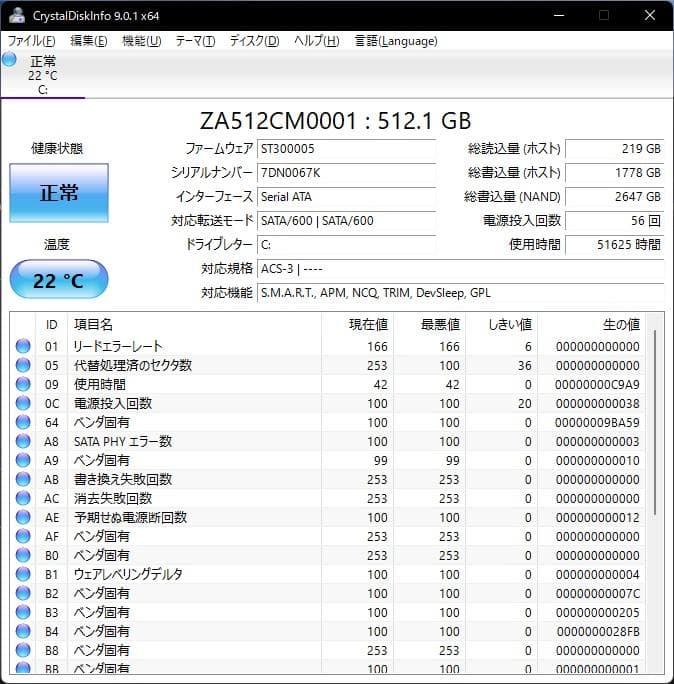Click status circle for ID B4 row
The image size is (674, 684).
(23, 631)
